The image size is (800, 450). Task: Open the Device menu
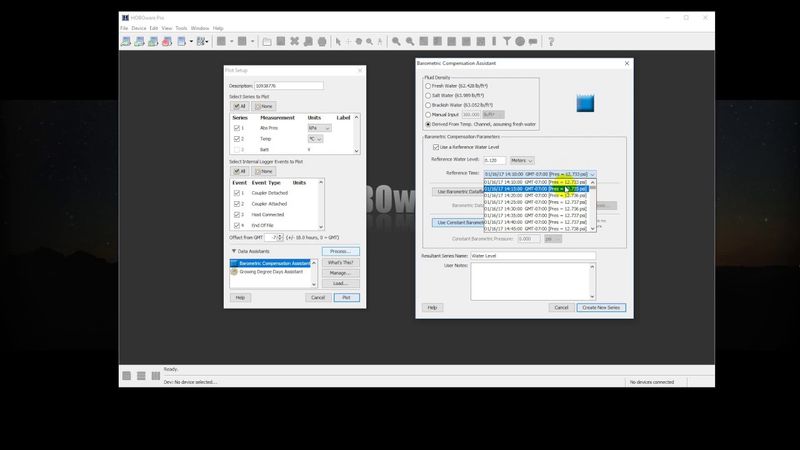(139, 29)
